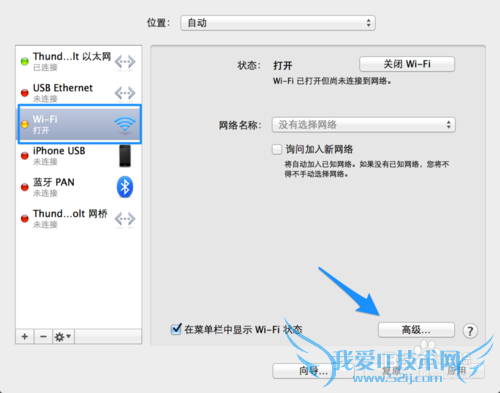Click yellow status dot of Wi-Fi
Viewport: 500px width, 393px height.
[25, 124]
